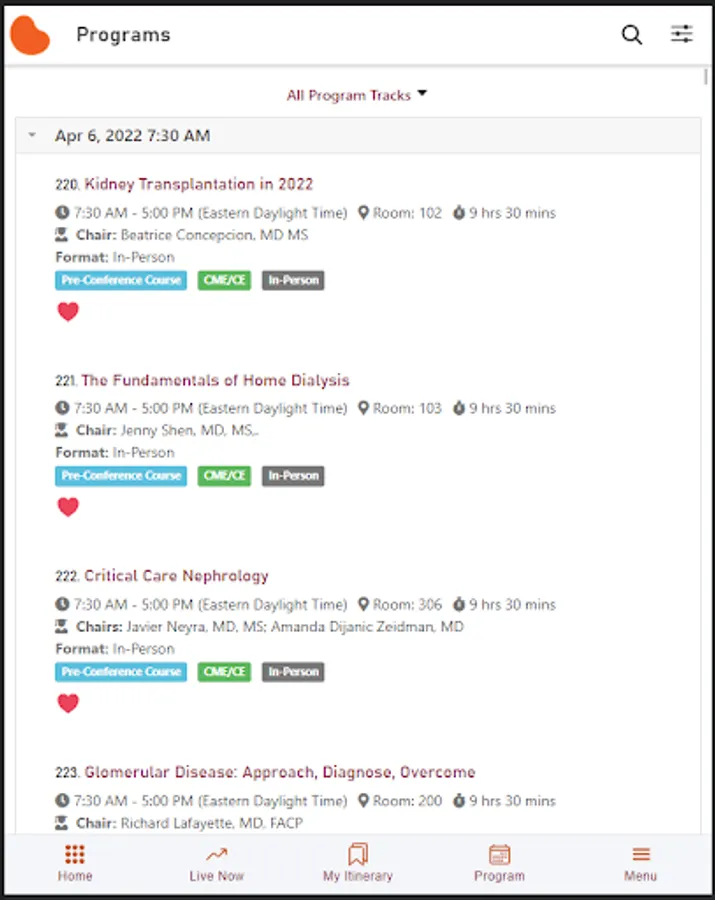Open the search magnifier icon
Image resolution: width=715 pixels, height=900 pixels.
632,35
